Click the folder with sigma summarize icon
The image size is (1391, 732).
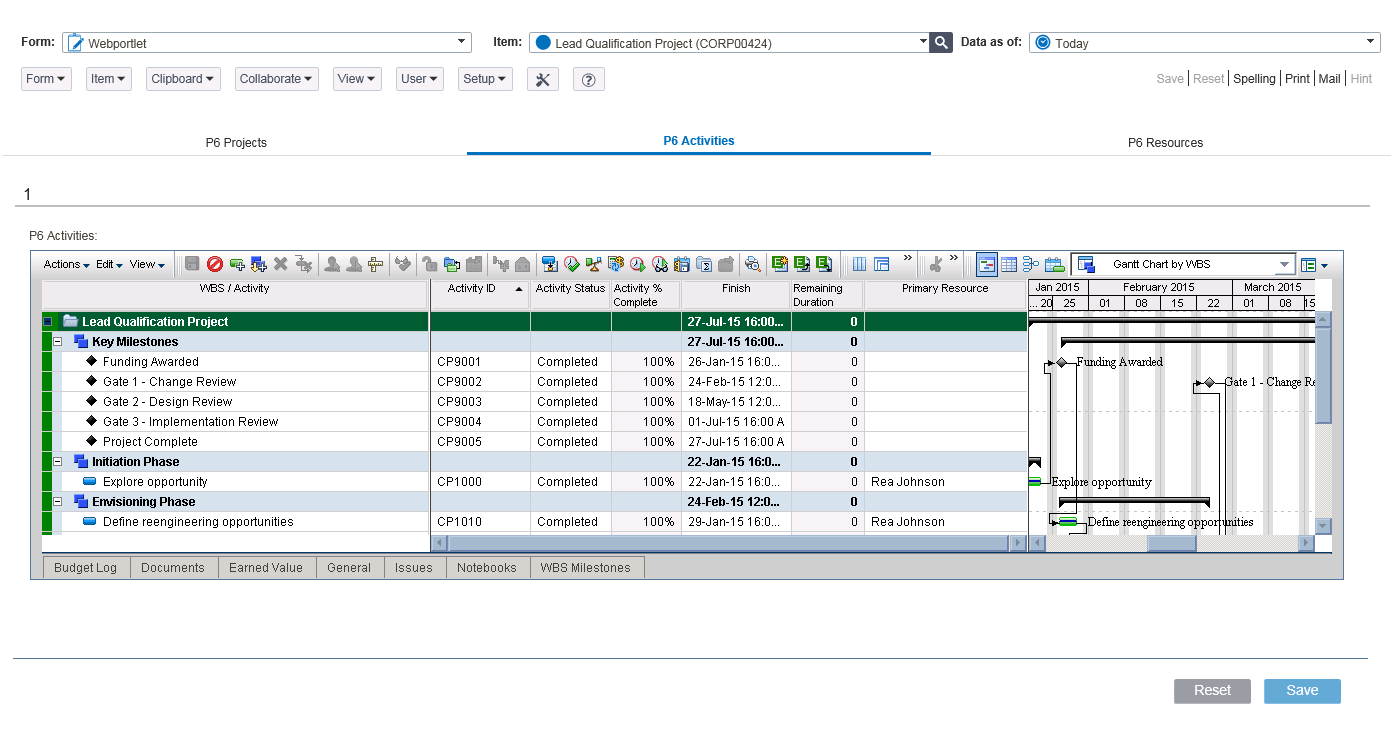click(x=704, y=264)
